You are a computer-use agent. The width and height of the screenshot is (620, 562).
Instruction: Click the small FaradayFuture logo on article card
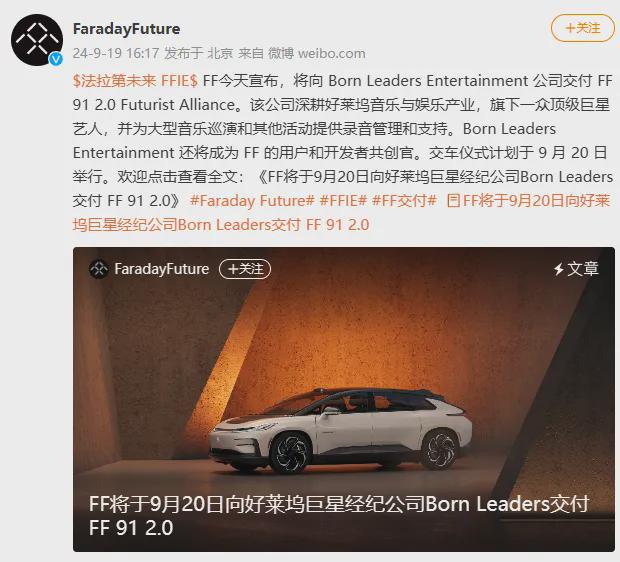[x=99, y=269]
